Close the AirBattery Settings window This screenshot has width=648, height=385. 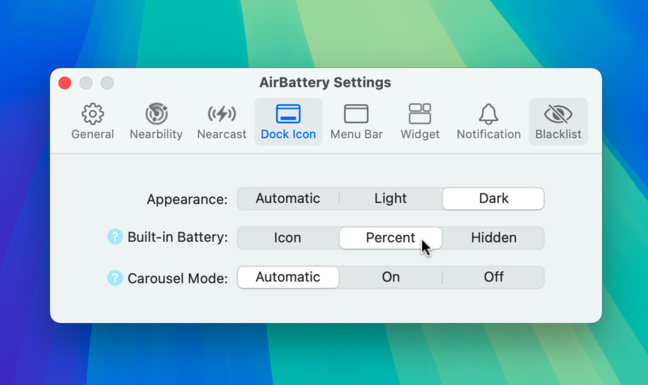point(65,83)
